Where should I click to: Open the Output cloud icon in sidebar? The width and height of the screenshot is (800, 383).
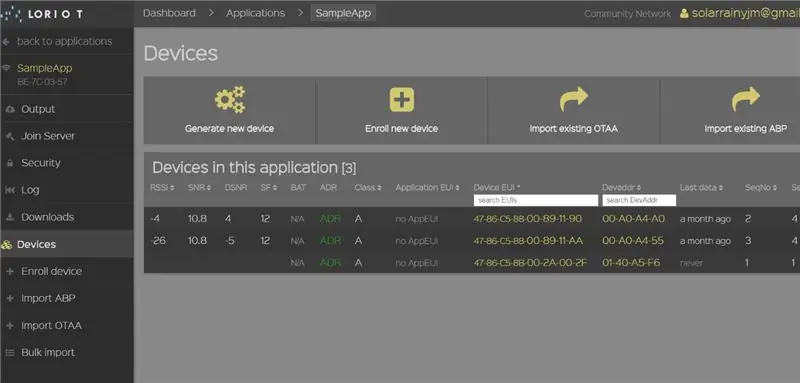tap(10, 110)
